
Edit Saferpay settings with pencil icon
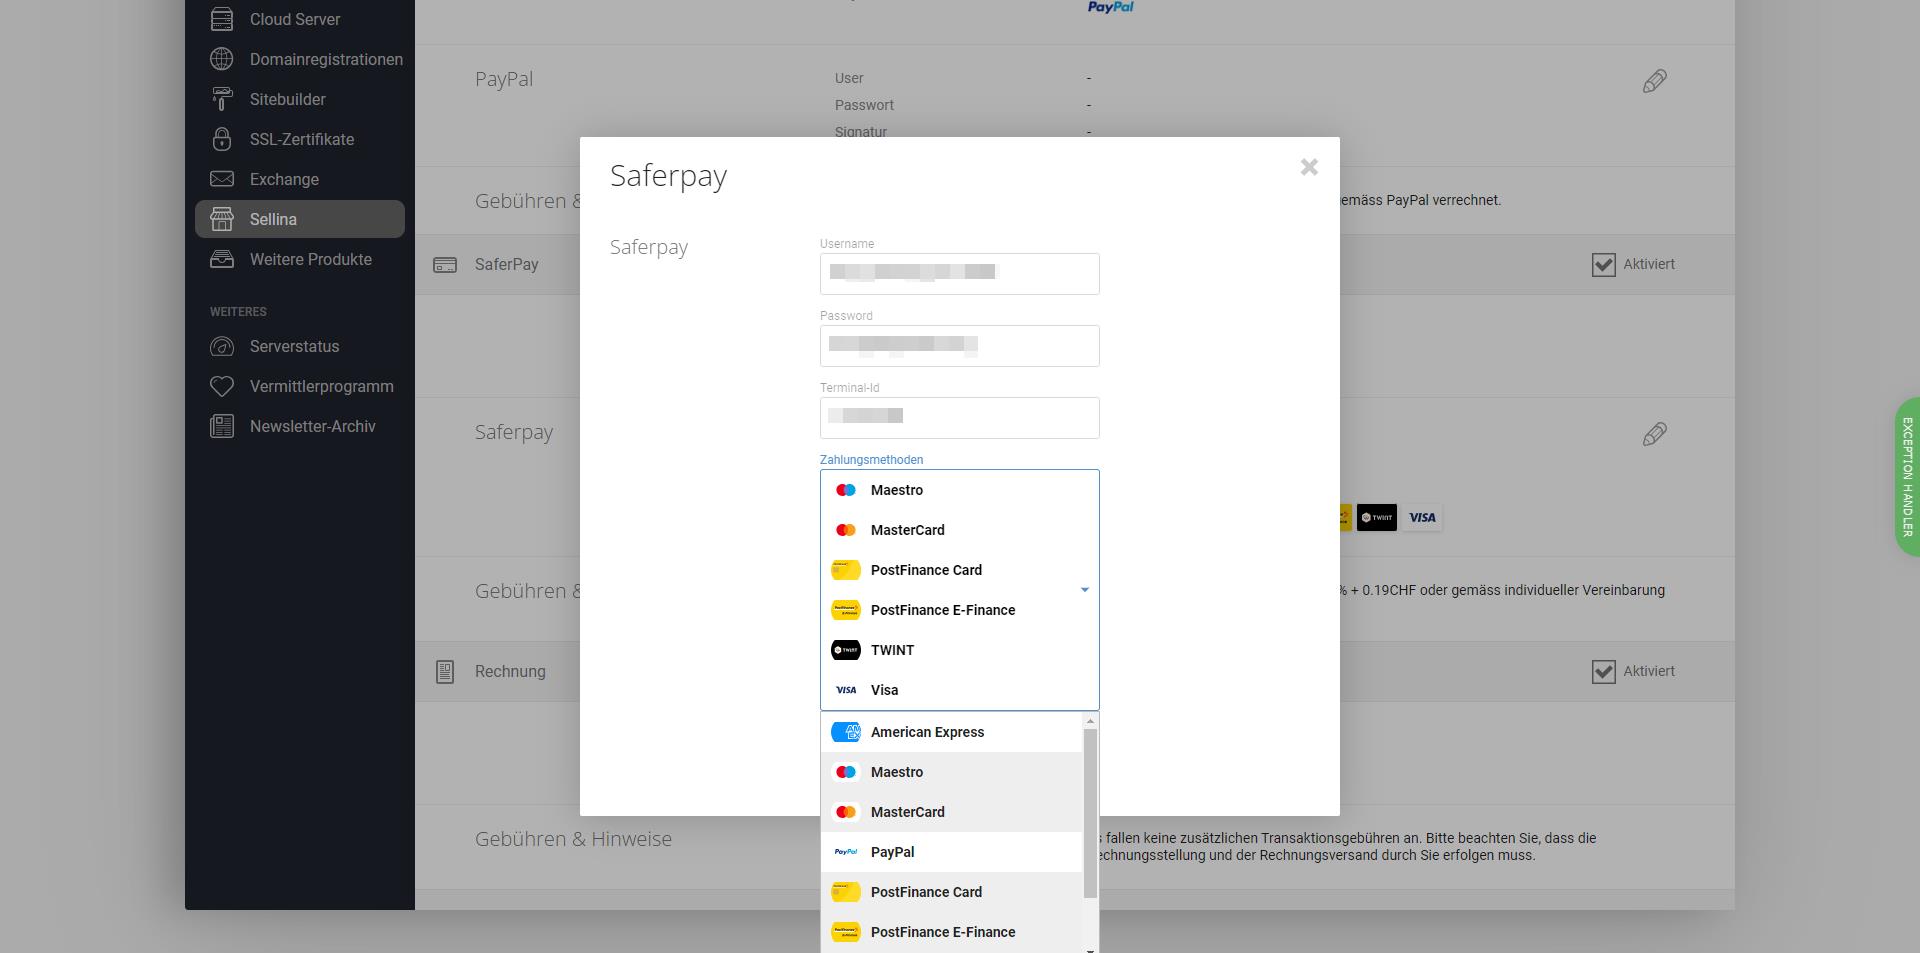tap(1655, 434)
